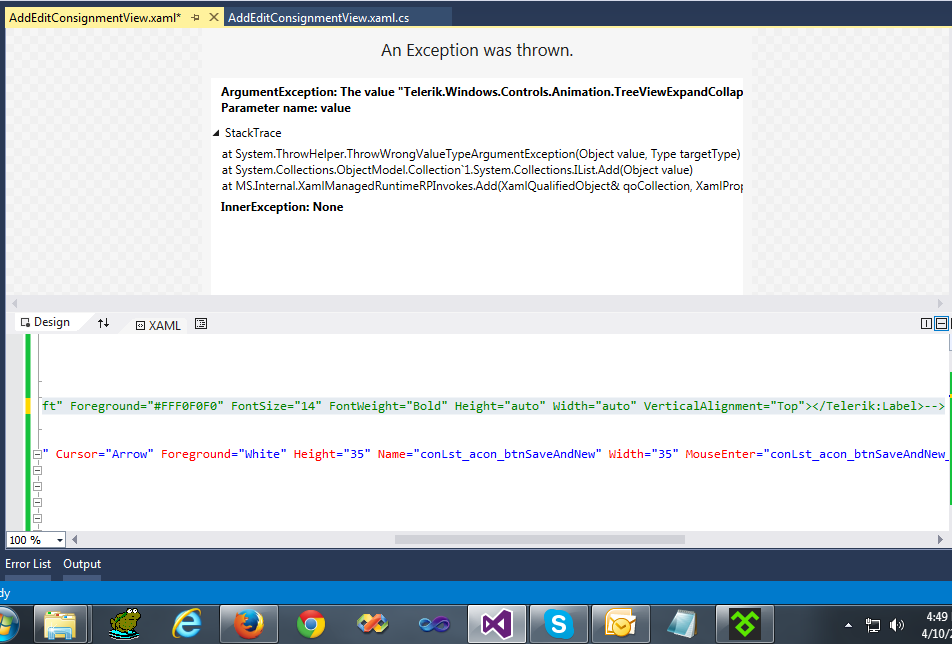Close the AddEditConsignmentView.xaml tab
This screenshot has width=952, height=646.
pos(214,18)
